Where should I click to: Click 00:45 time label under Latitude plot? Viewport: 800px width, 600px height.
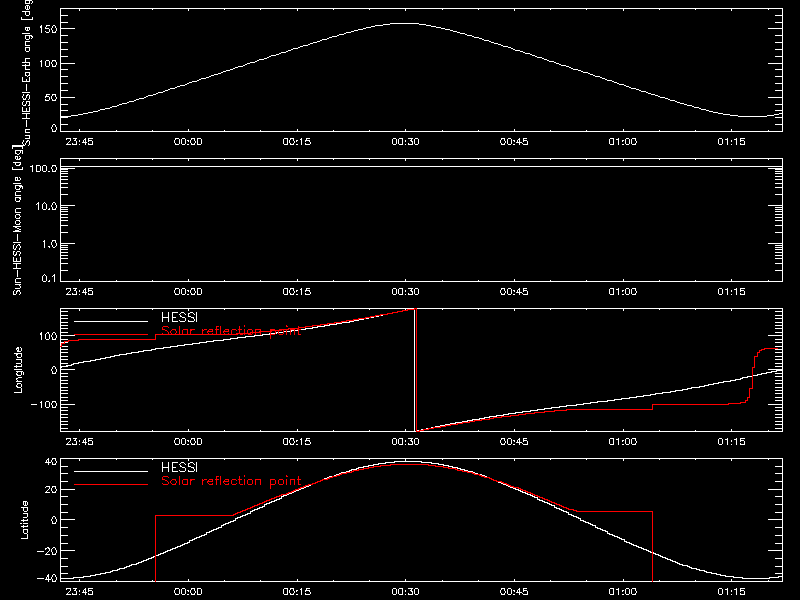(514, 592)
